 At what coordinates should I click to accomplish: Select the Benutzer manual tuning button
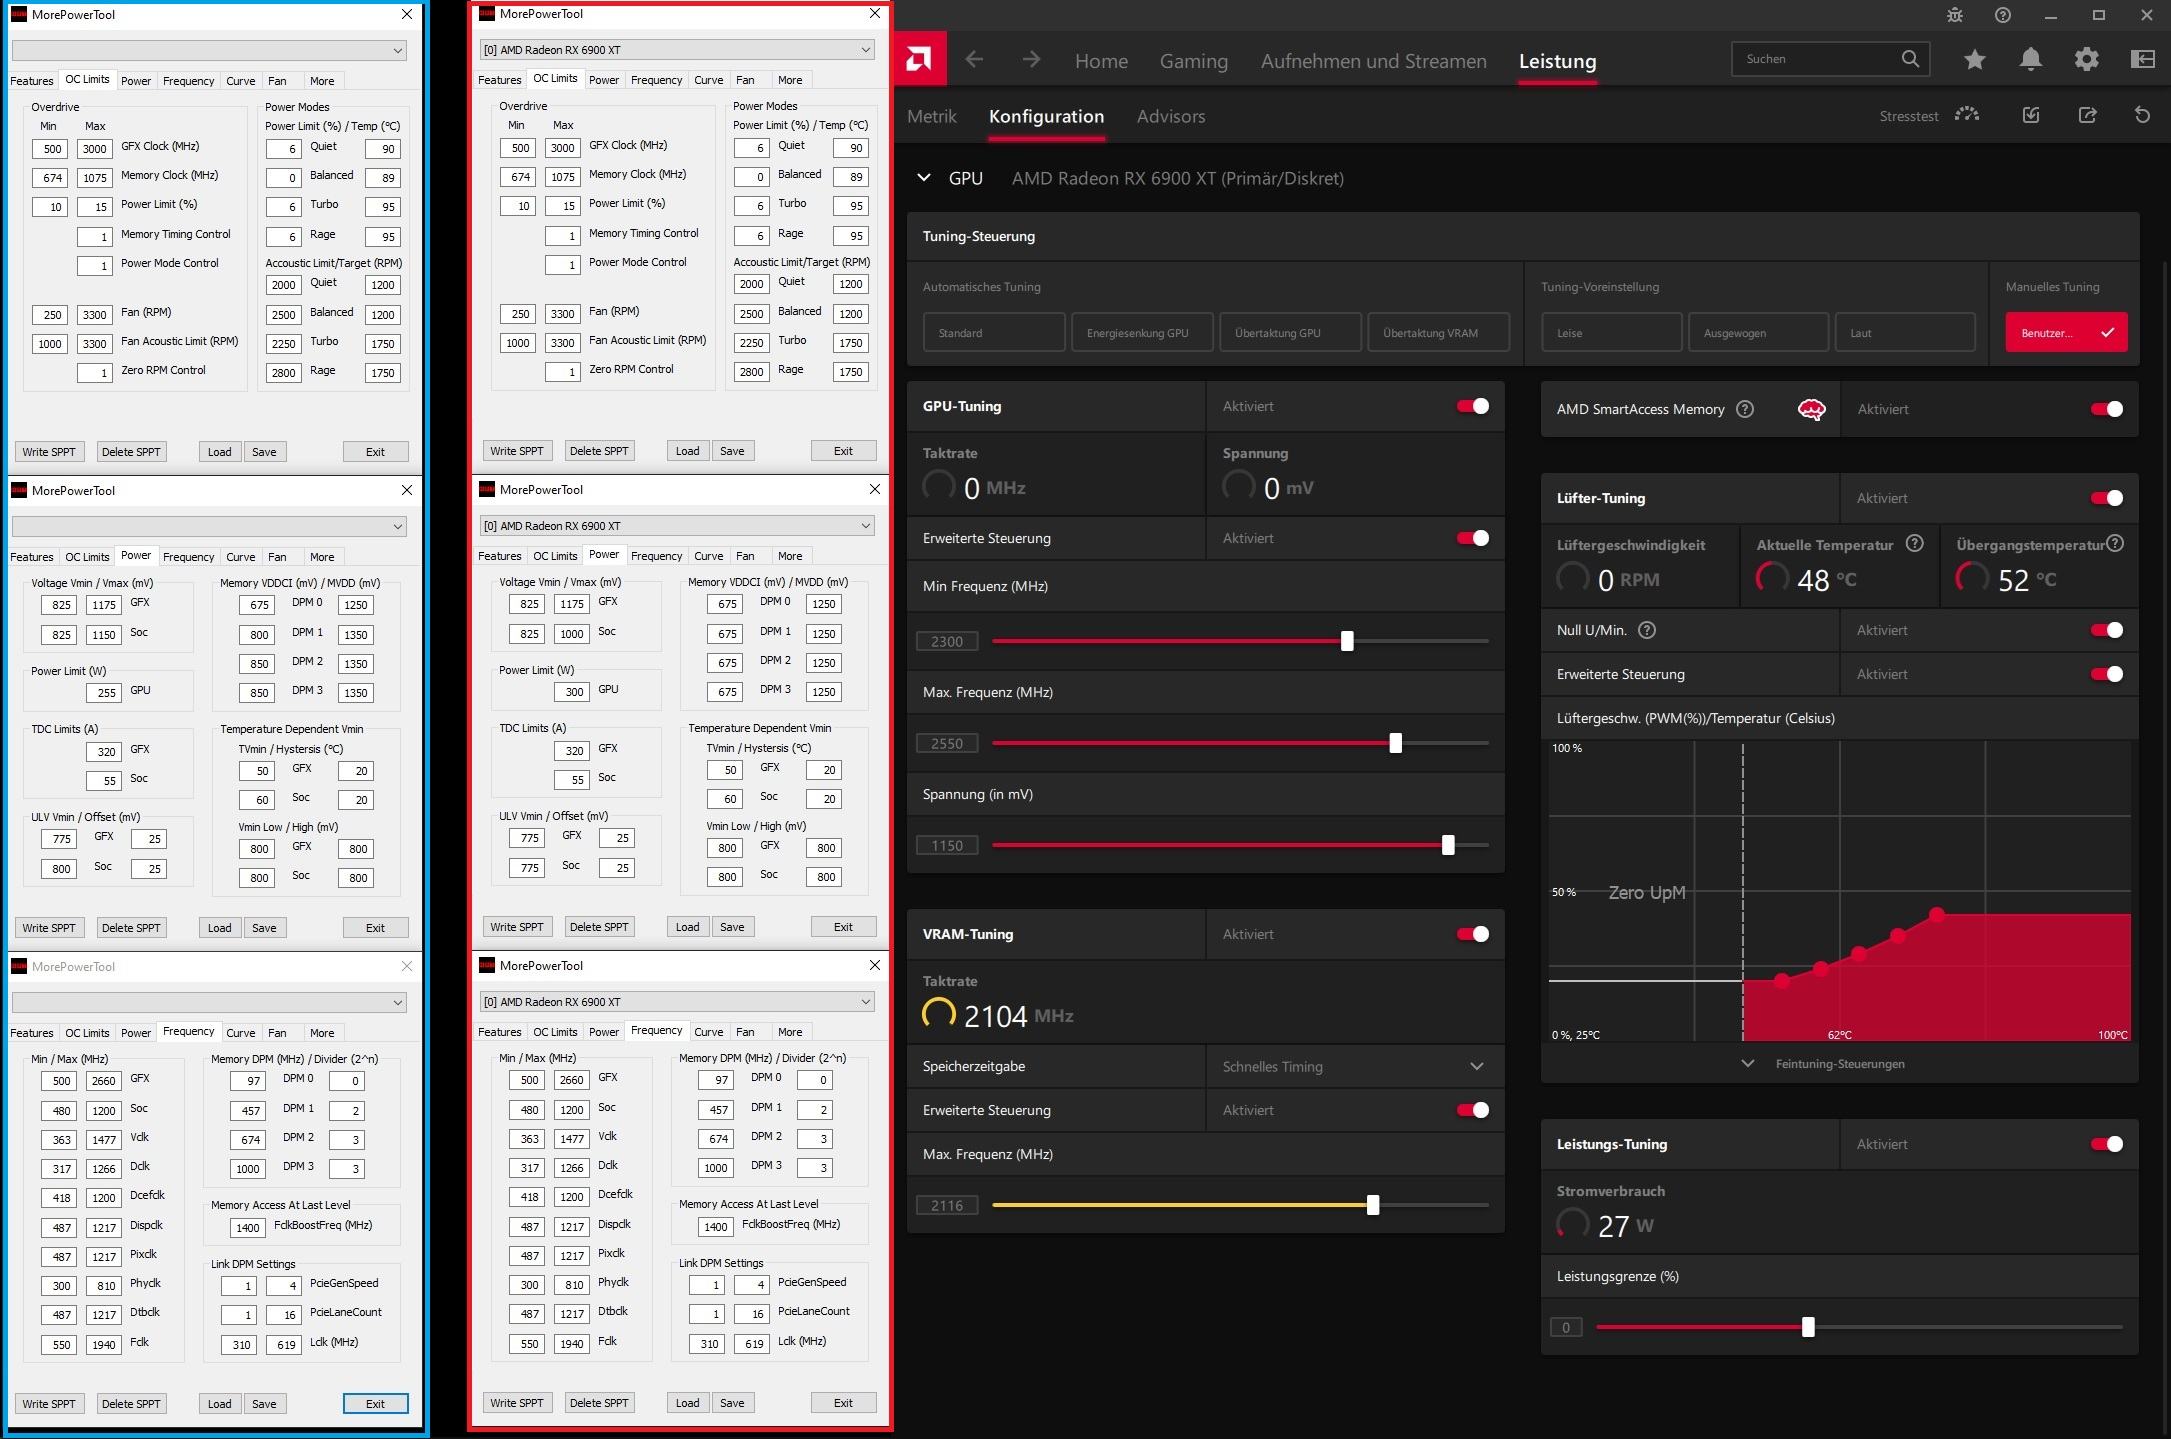[x=2066, y=332]
